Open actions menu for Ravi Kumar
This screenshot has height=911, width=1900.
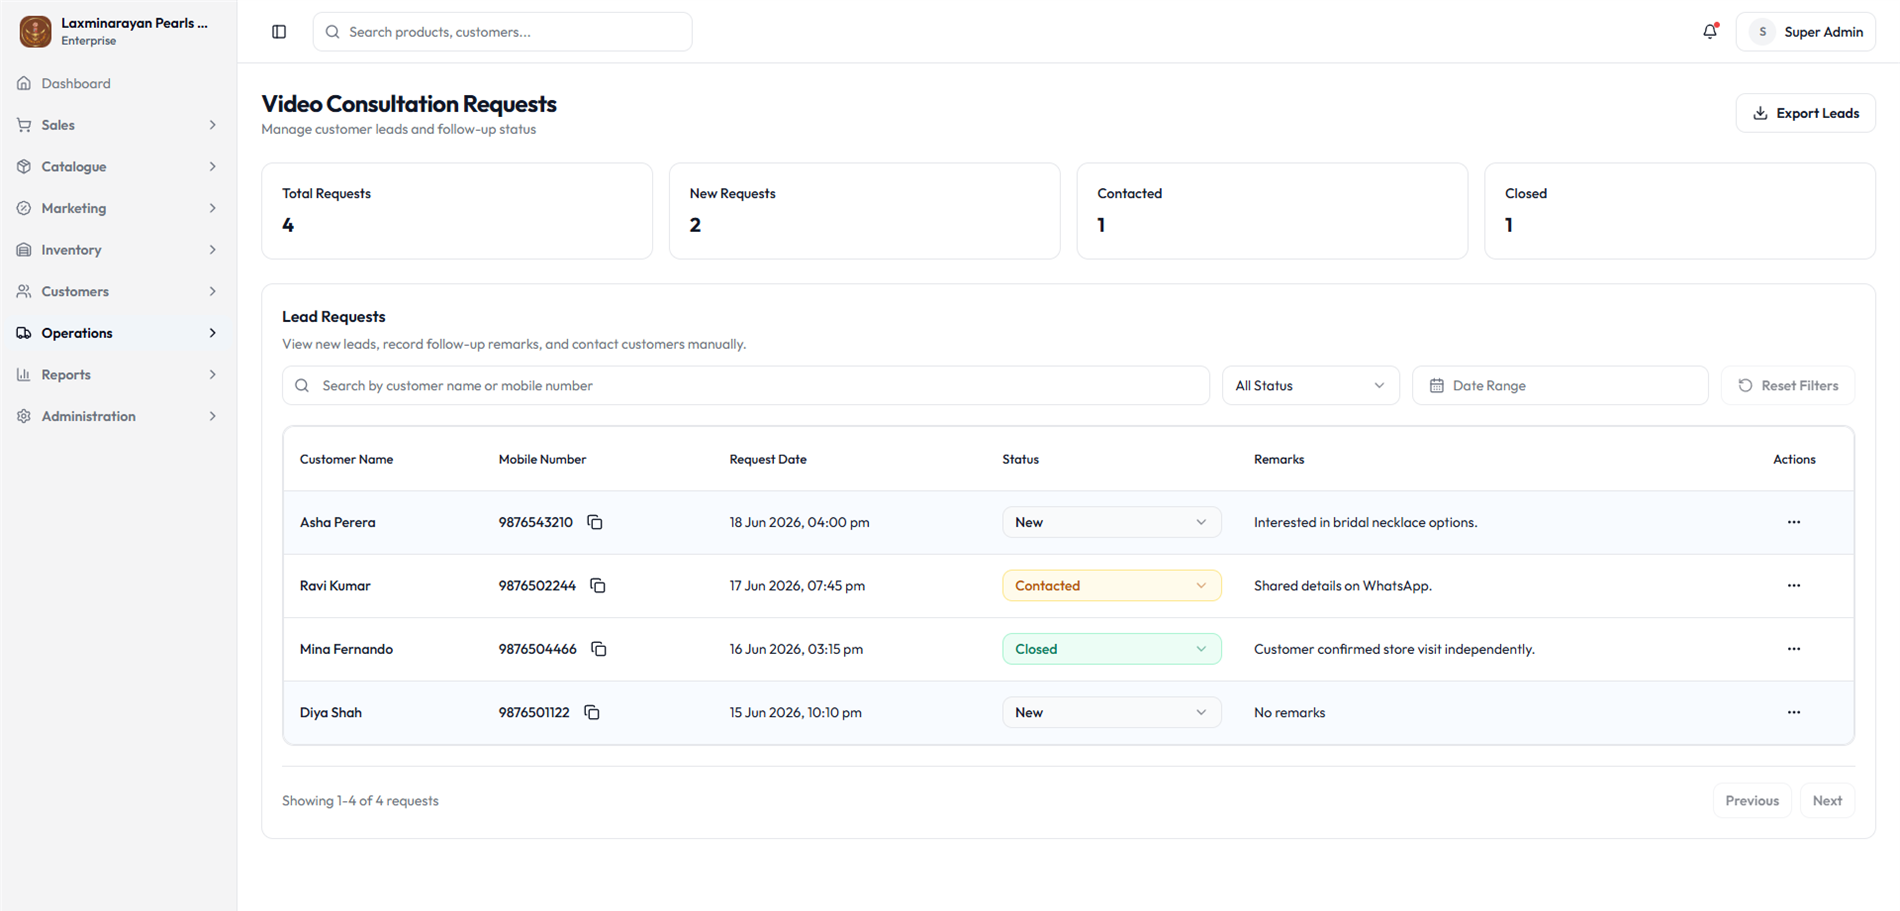click(x=1794, y=586)
